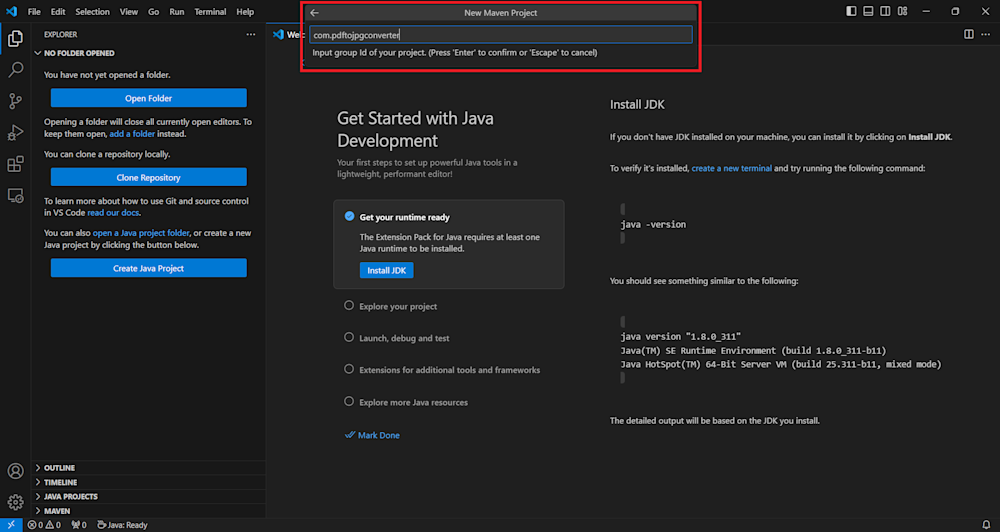Click the Mark Done link
The width and height of the screenshot is (1000, 532).
372,435
